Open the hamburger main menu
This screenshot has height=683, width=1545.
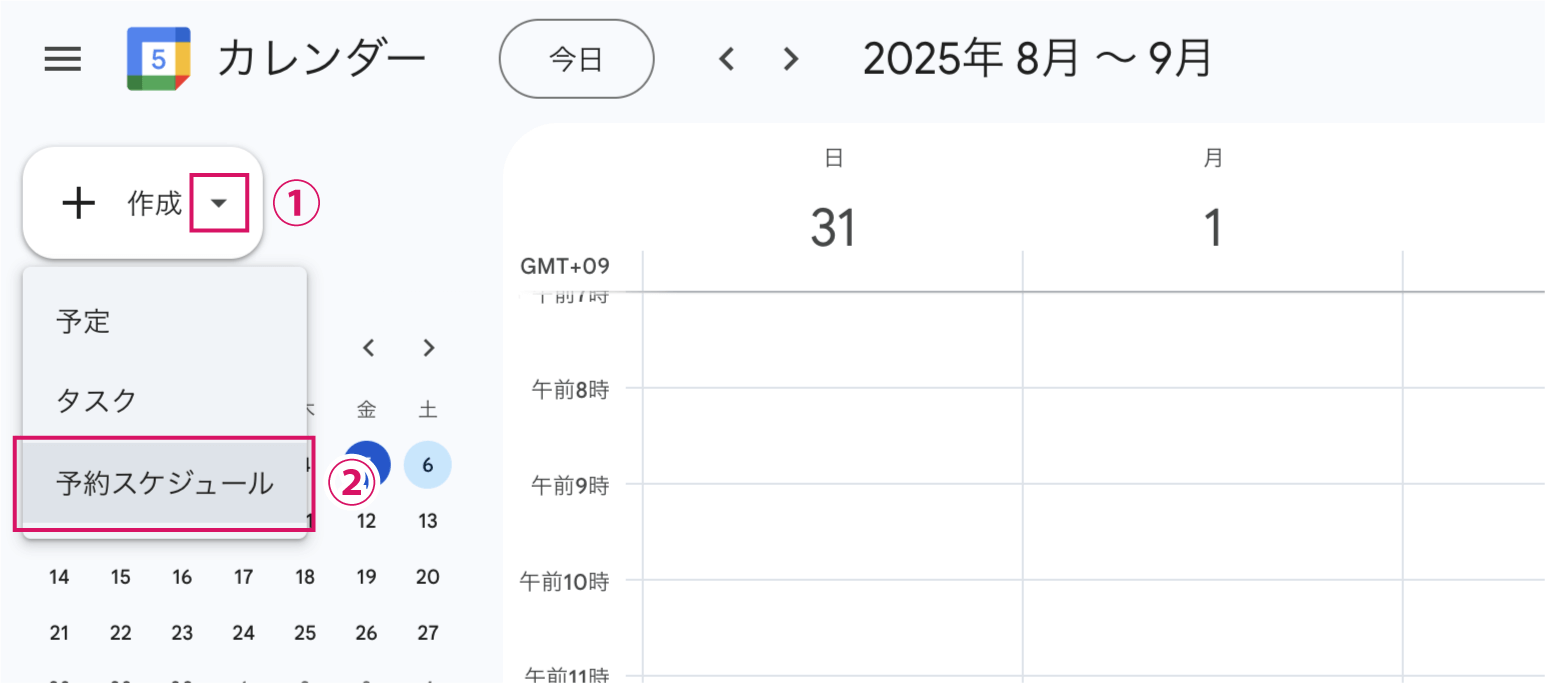click(x=62, y=59)
